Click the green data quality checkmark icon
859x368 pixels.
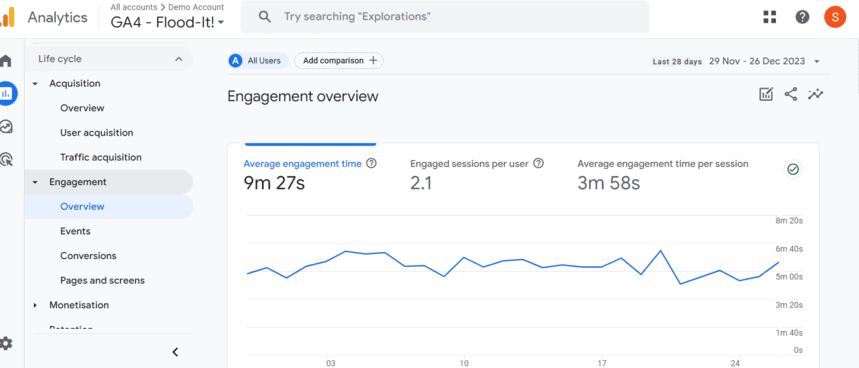coord(793,170)
